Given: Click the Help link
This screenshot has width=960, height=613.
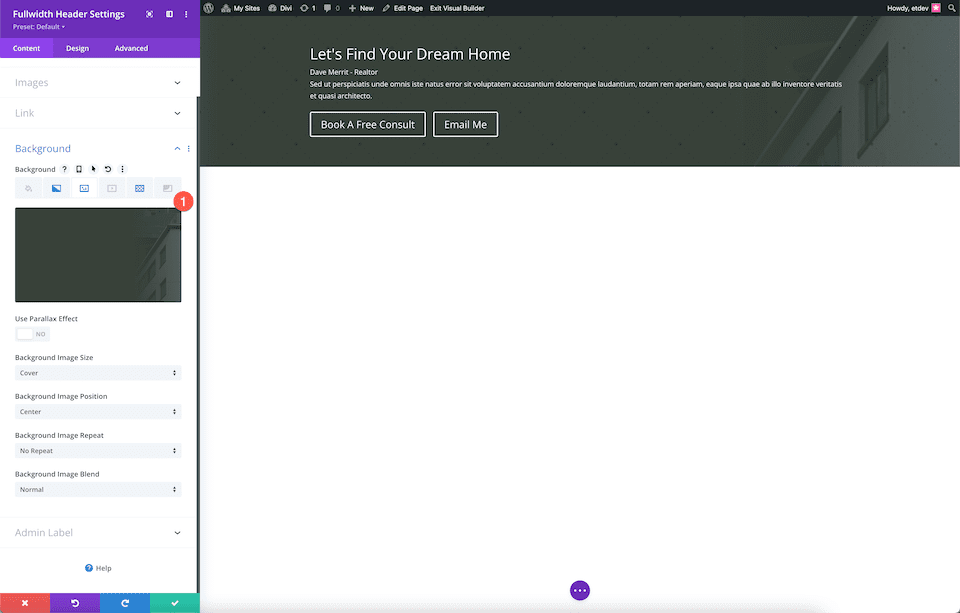Looking at the screenshot, I should pyautogui.click(x=98, y=568).
